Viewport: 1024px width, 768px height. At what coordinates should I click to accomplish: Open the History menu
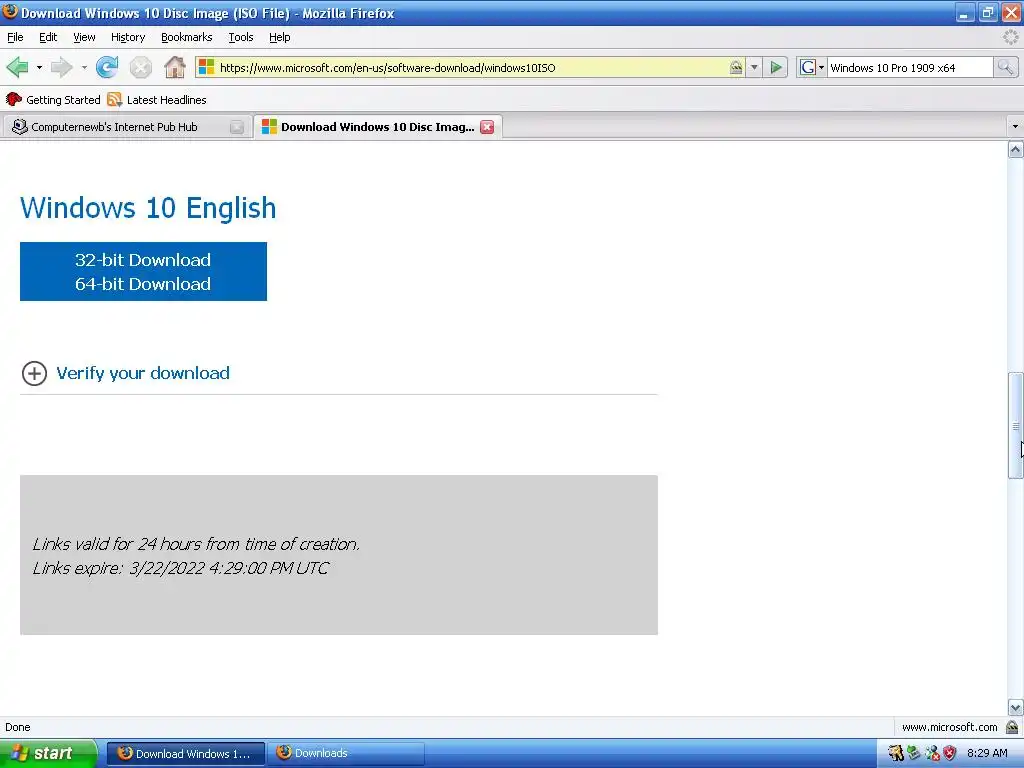click(x=128, y=37)
